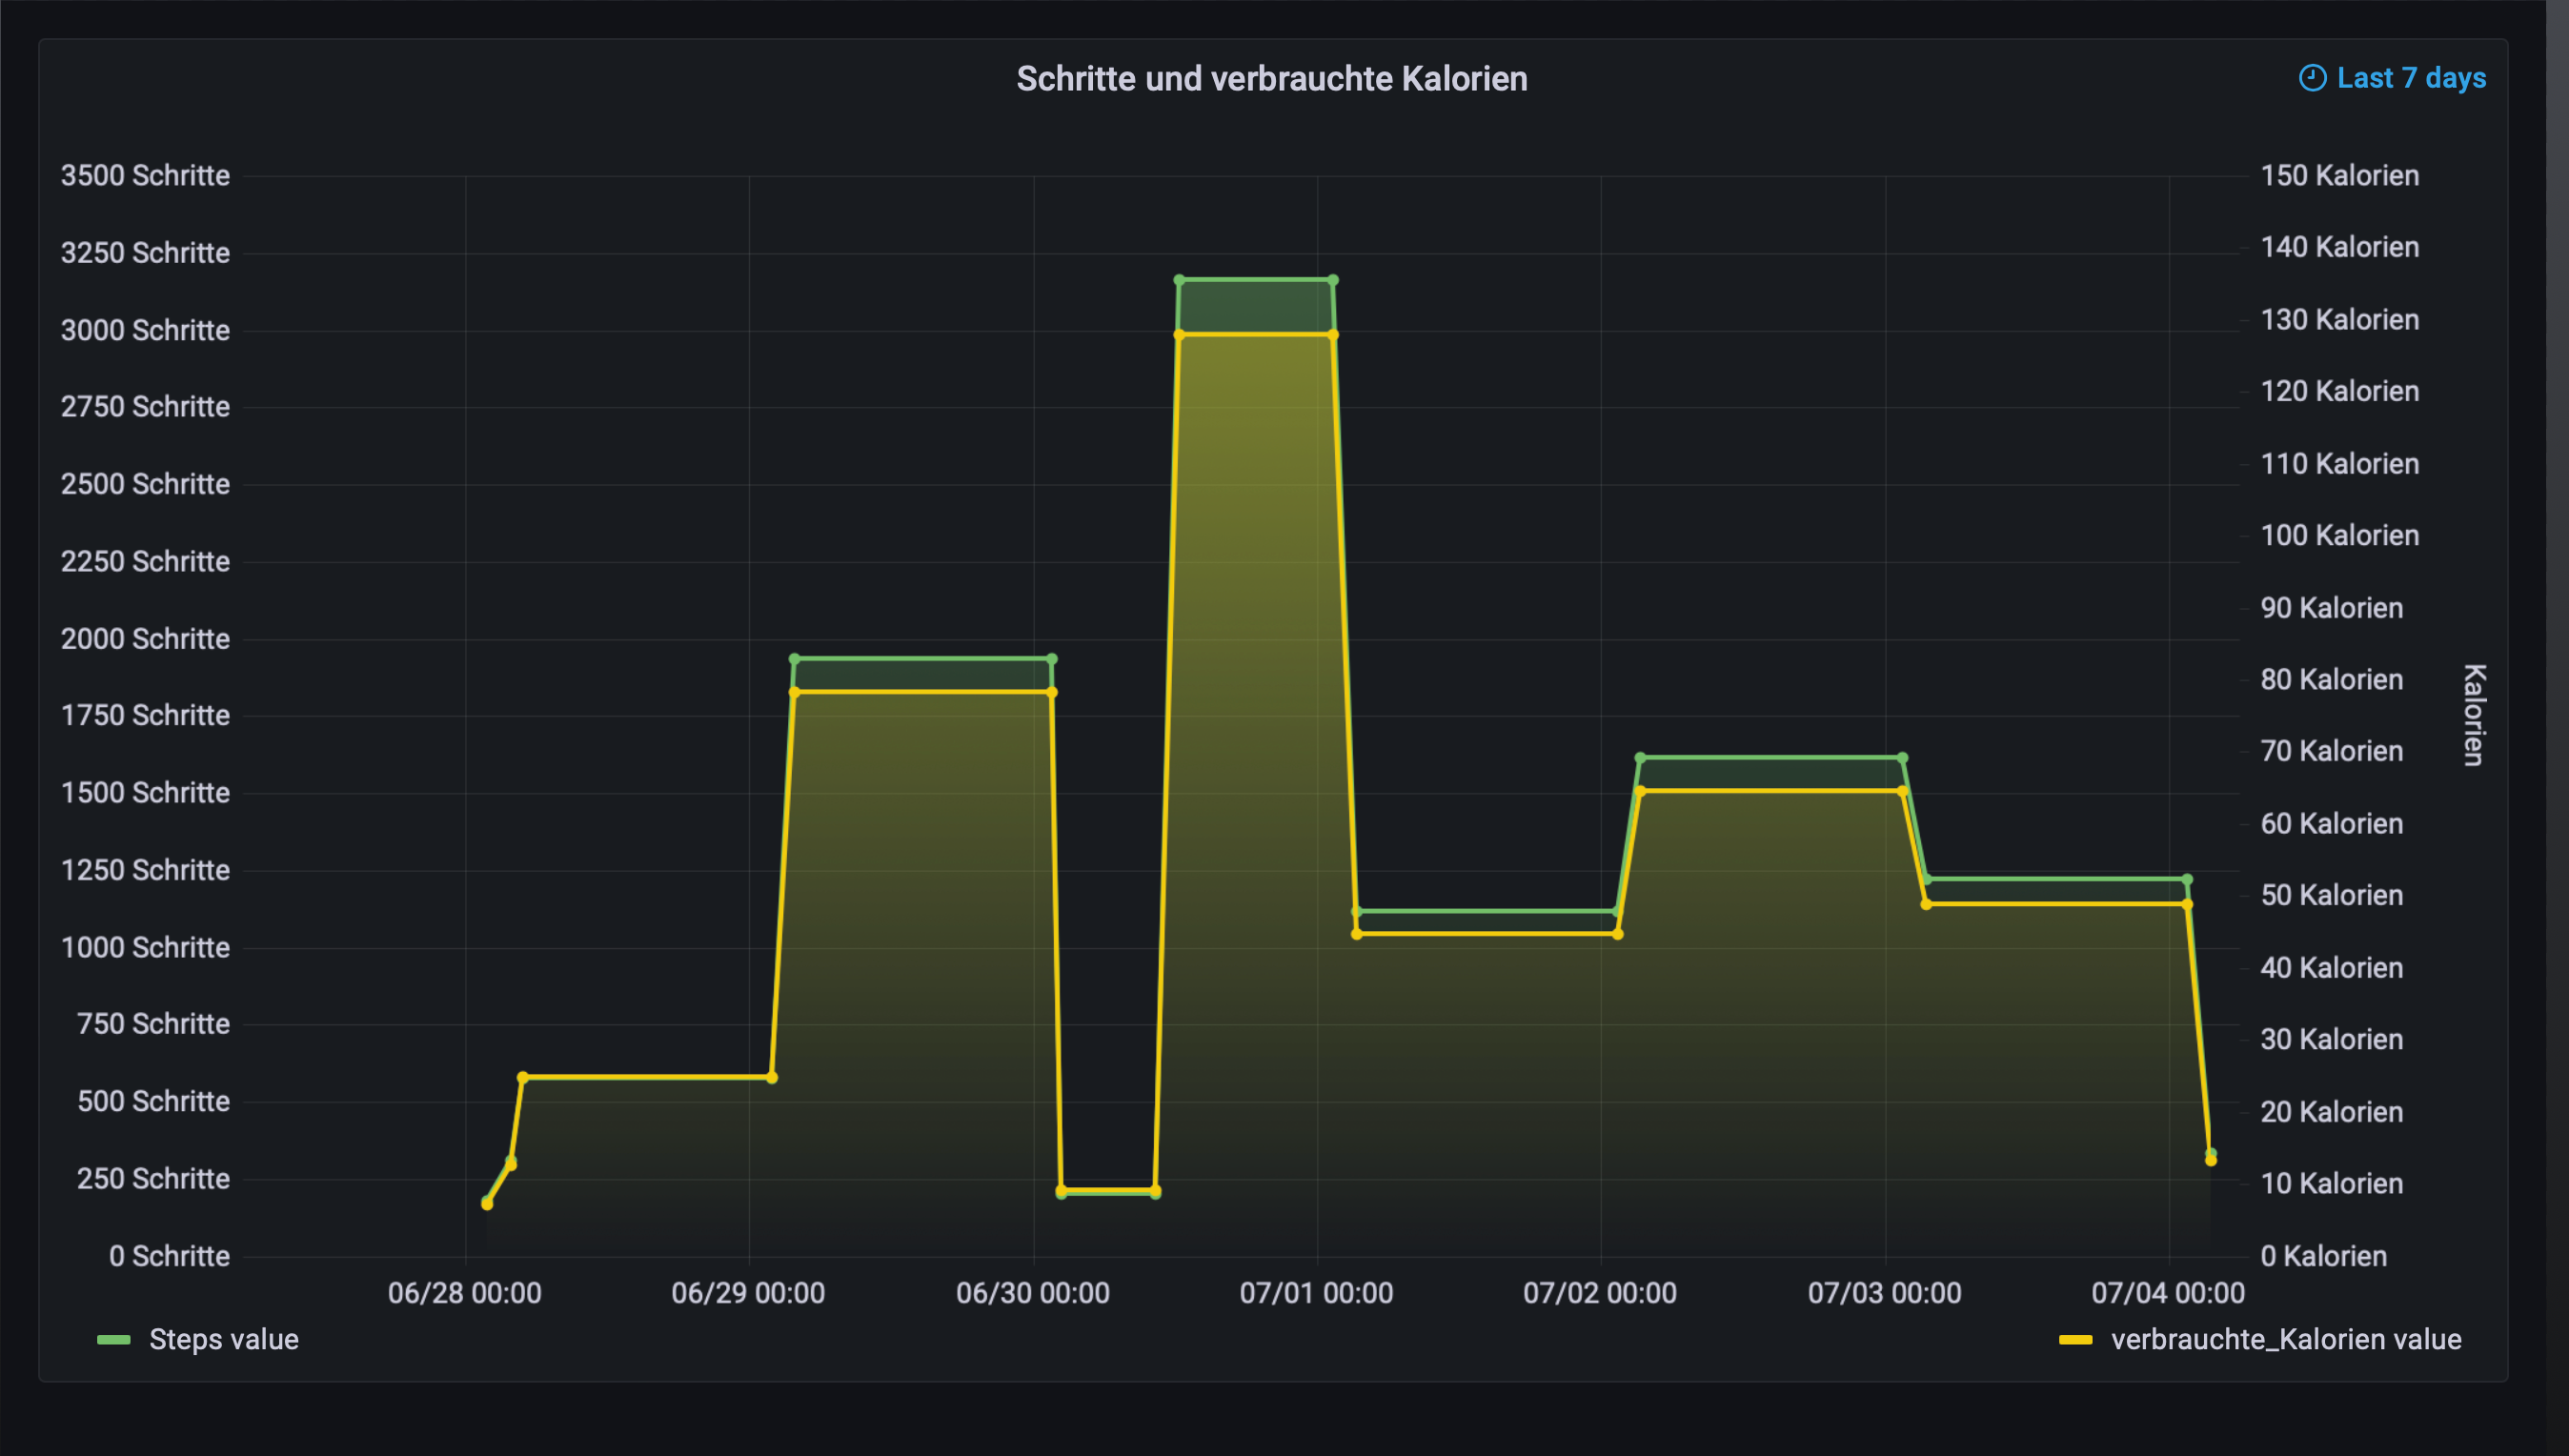Image resolution: width=2569 pixels, height=1456 pixels.
Task: Toggle verbrauchte_Kalorien value legend series
Action: click(x=2285, y=1339)
